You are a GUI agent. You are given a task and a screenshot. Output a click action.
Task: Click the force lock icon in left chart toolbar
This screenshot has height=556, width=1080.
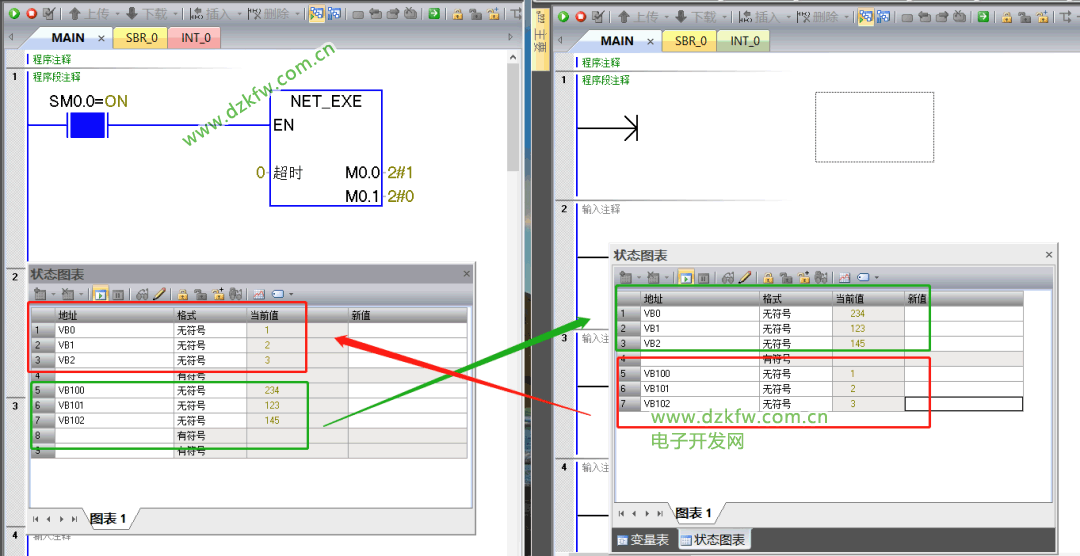pos(183,294)
